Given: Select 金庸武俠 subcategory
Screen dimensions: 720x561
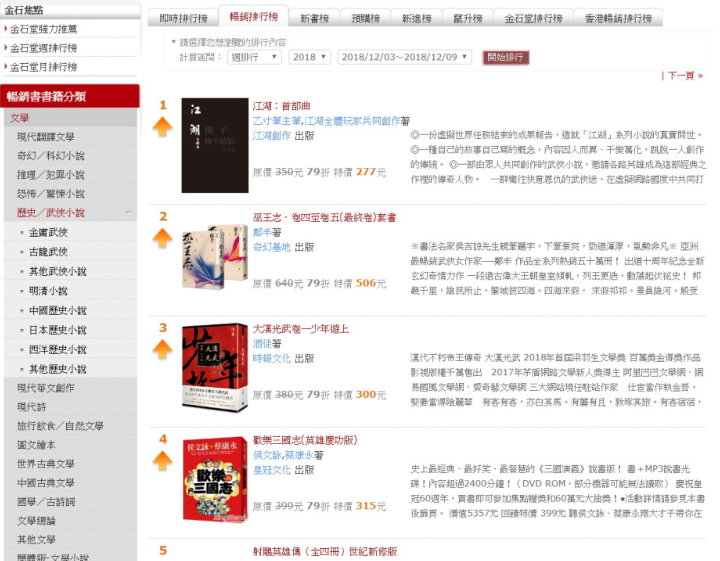Looking at the screenshot, I should pos(48,232).
